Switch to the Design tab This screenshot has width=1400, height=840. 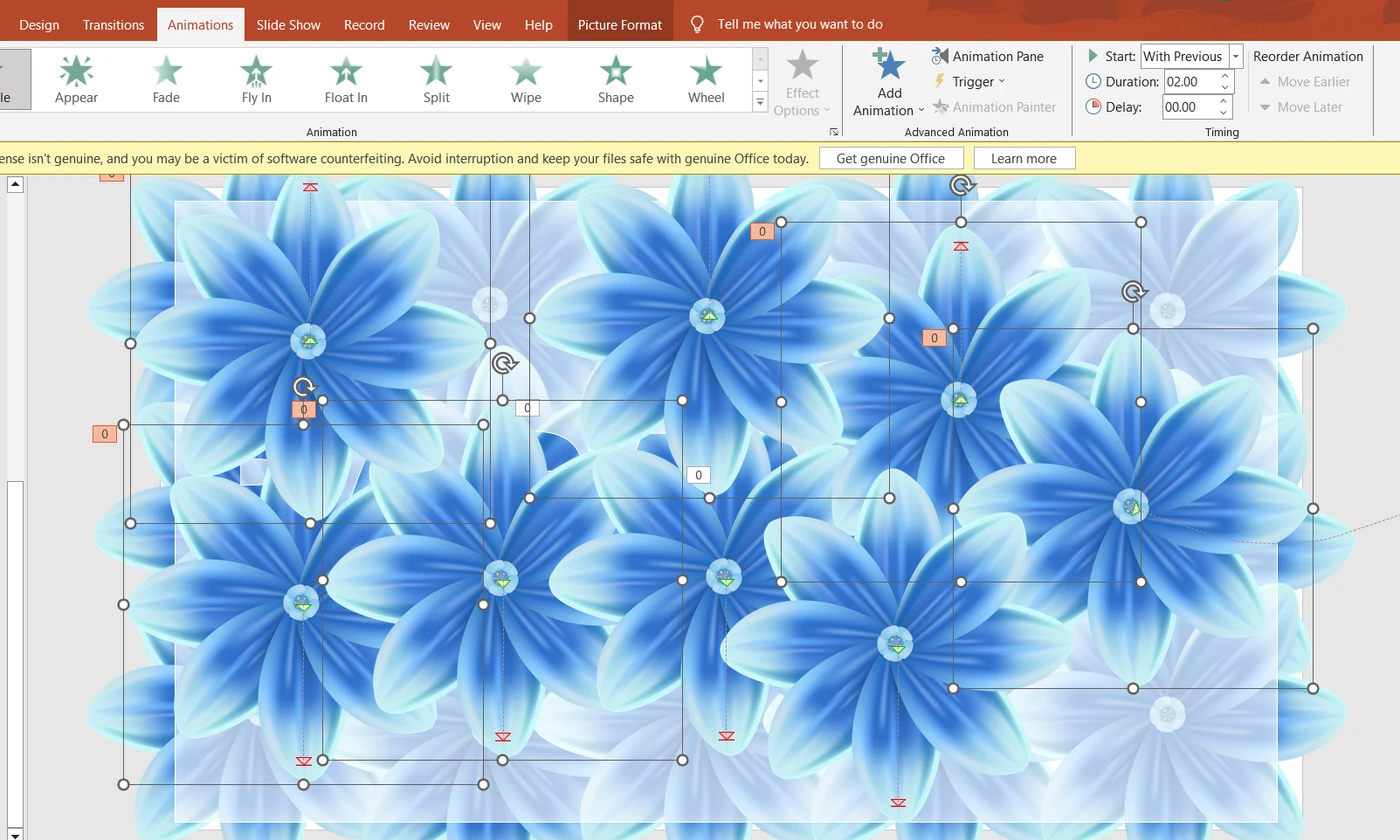coord(39,24)
